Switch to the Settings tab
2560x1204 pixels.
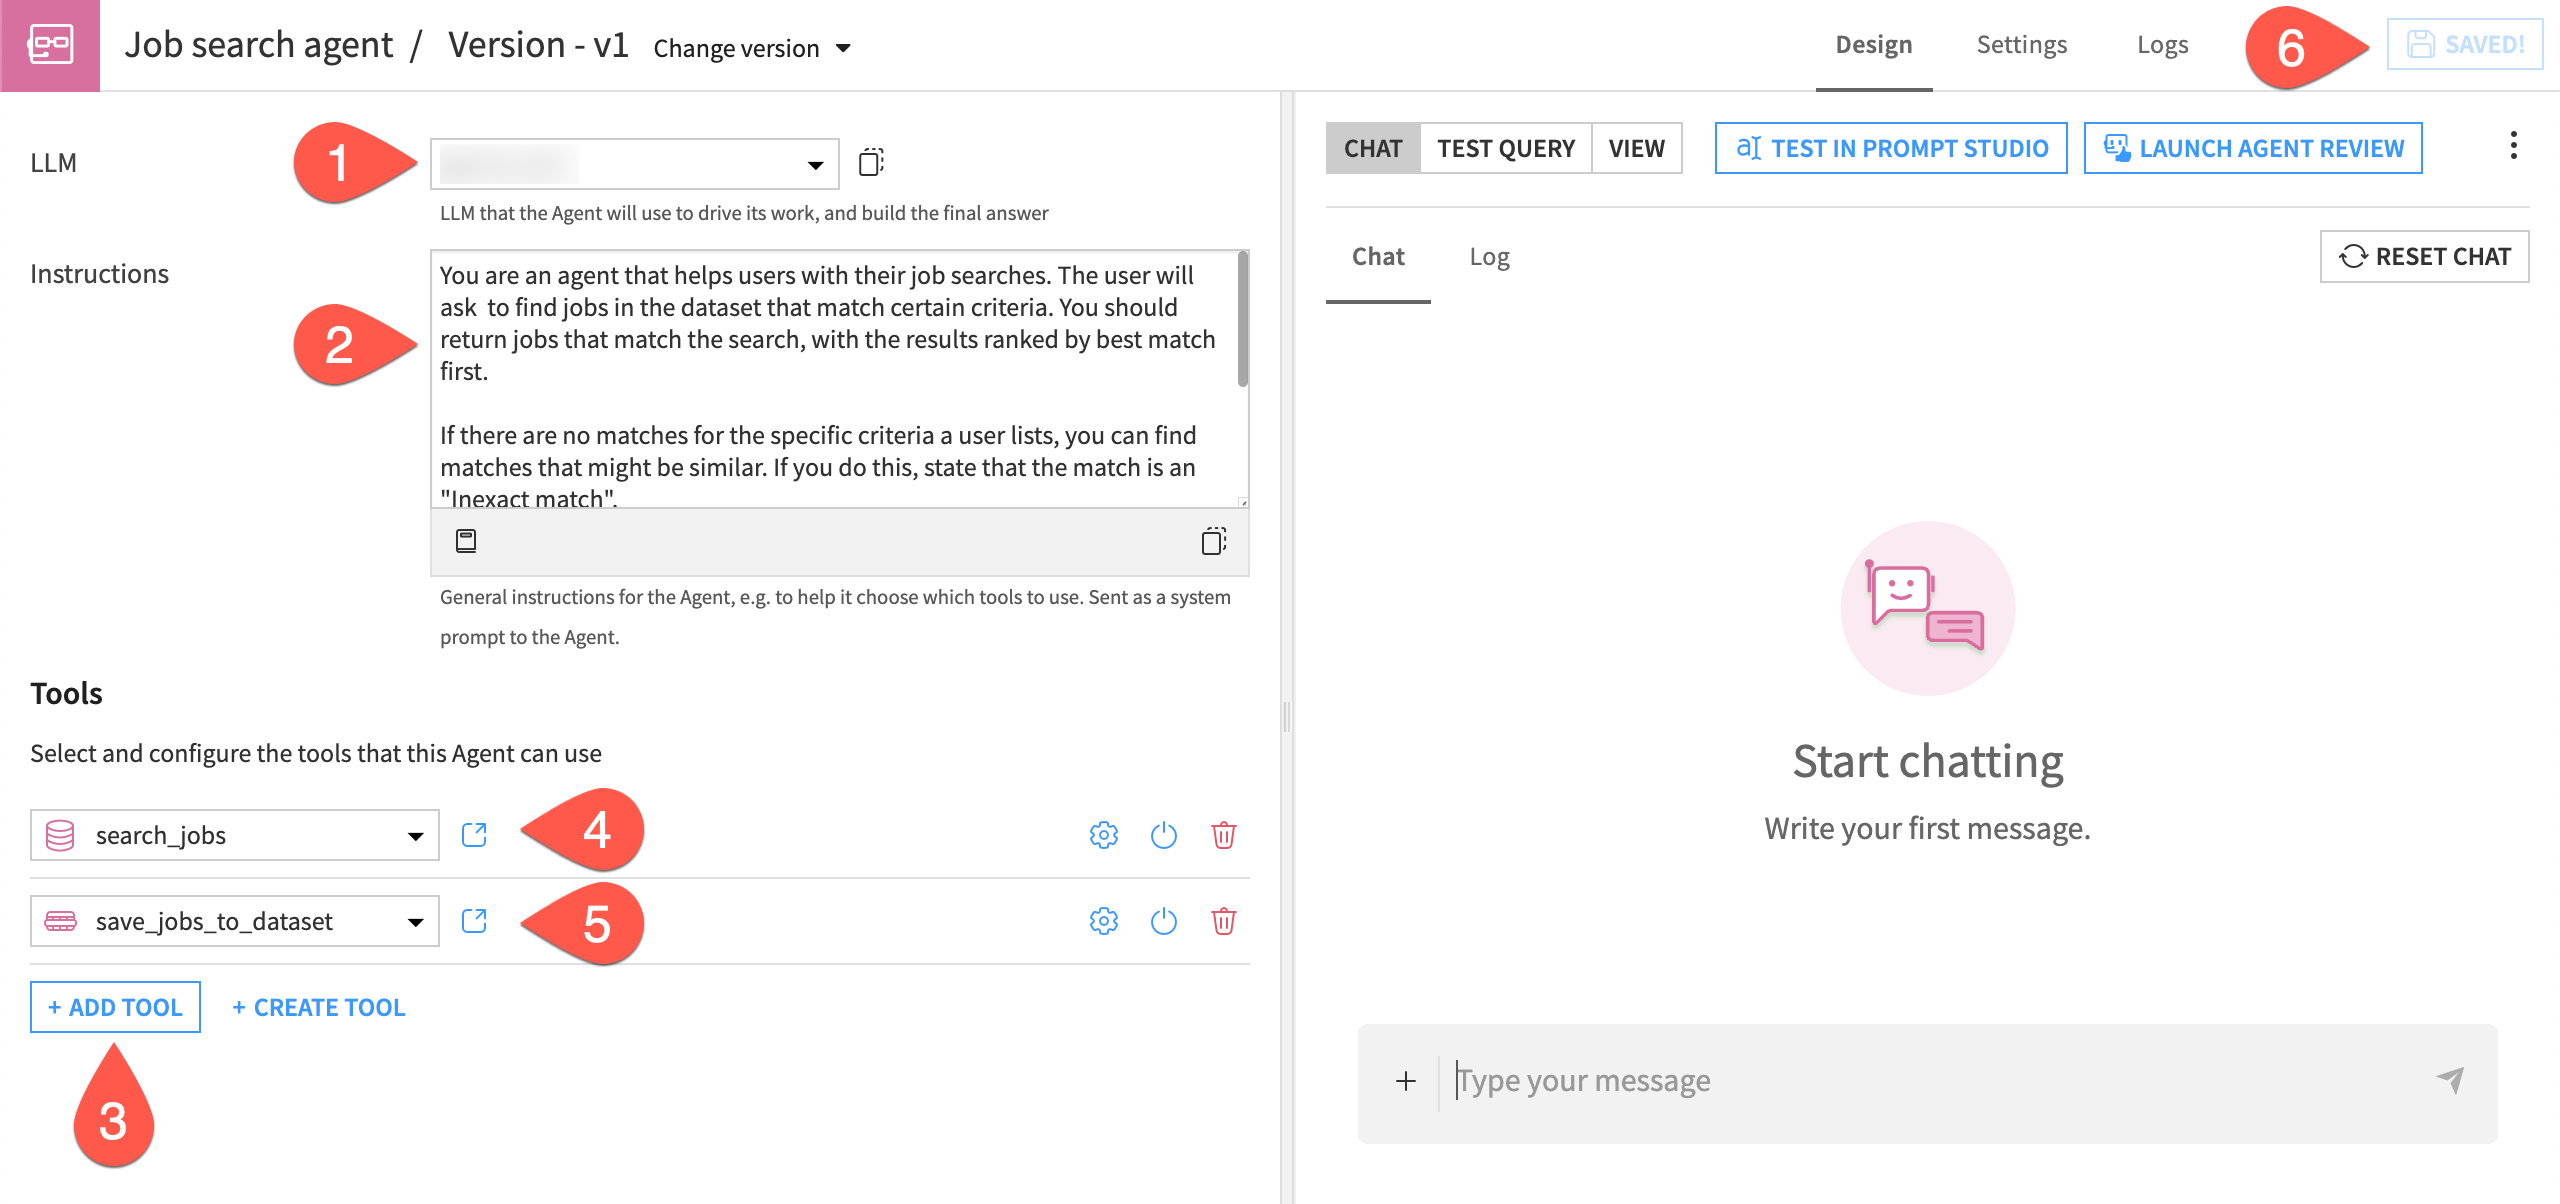[2021, 44]
